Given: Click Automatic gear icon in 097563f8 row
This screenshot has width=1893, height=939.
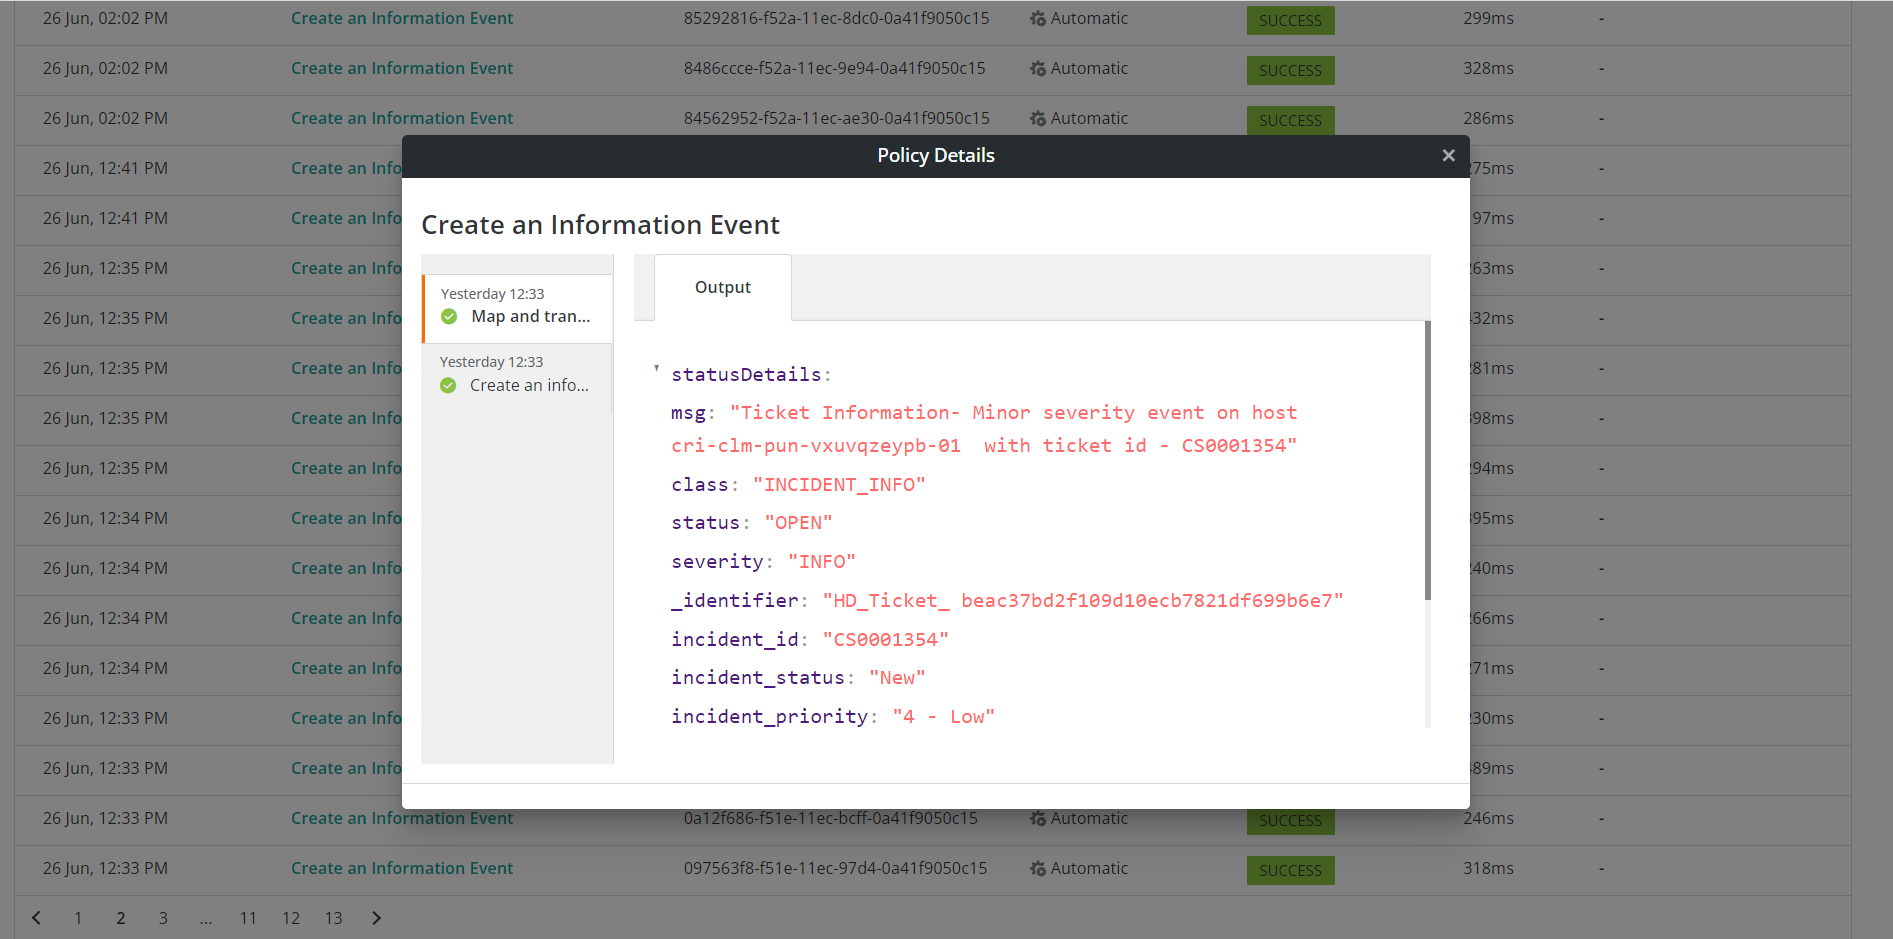Looking at the screenshot, I should [x=1038, y=869].
